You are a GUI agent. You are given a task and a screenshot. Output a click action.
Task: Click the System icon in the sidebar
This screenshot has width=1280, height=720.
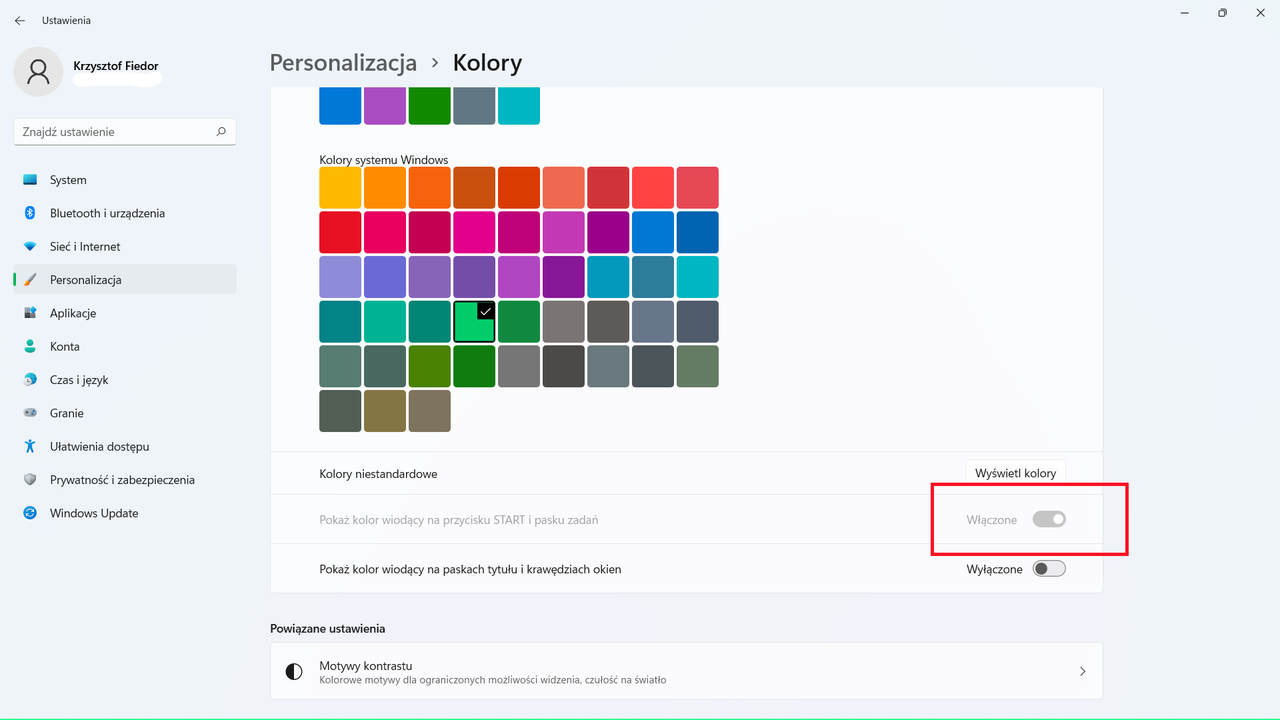click(29, 180)
